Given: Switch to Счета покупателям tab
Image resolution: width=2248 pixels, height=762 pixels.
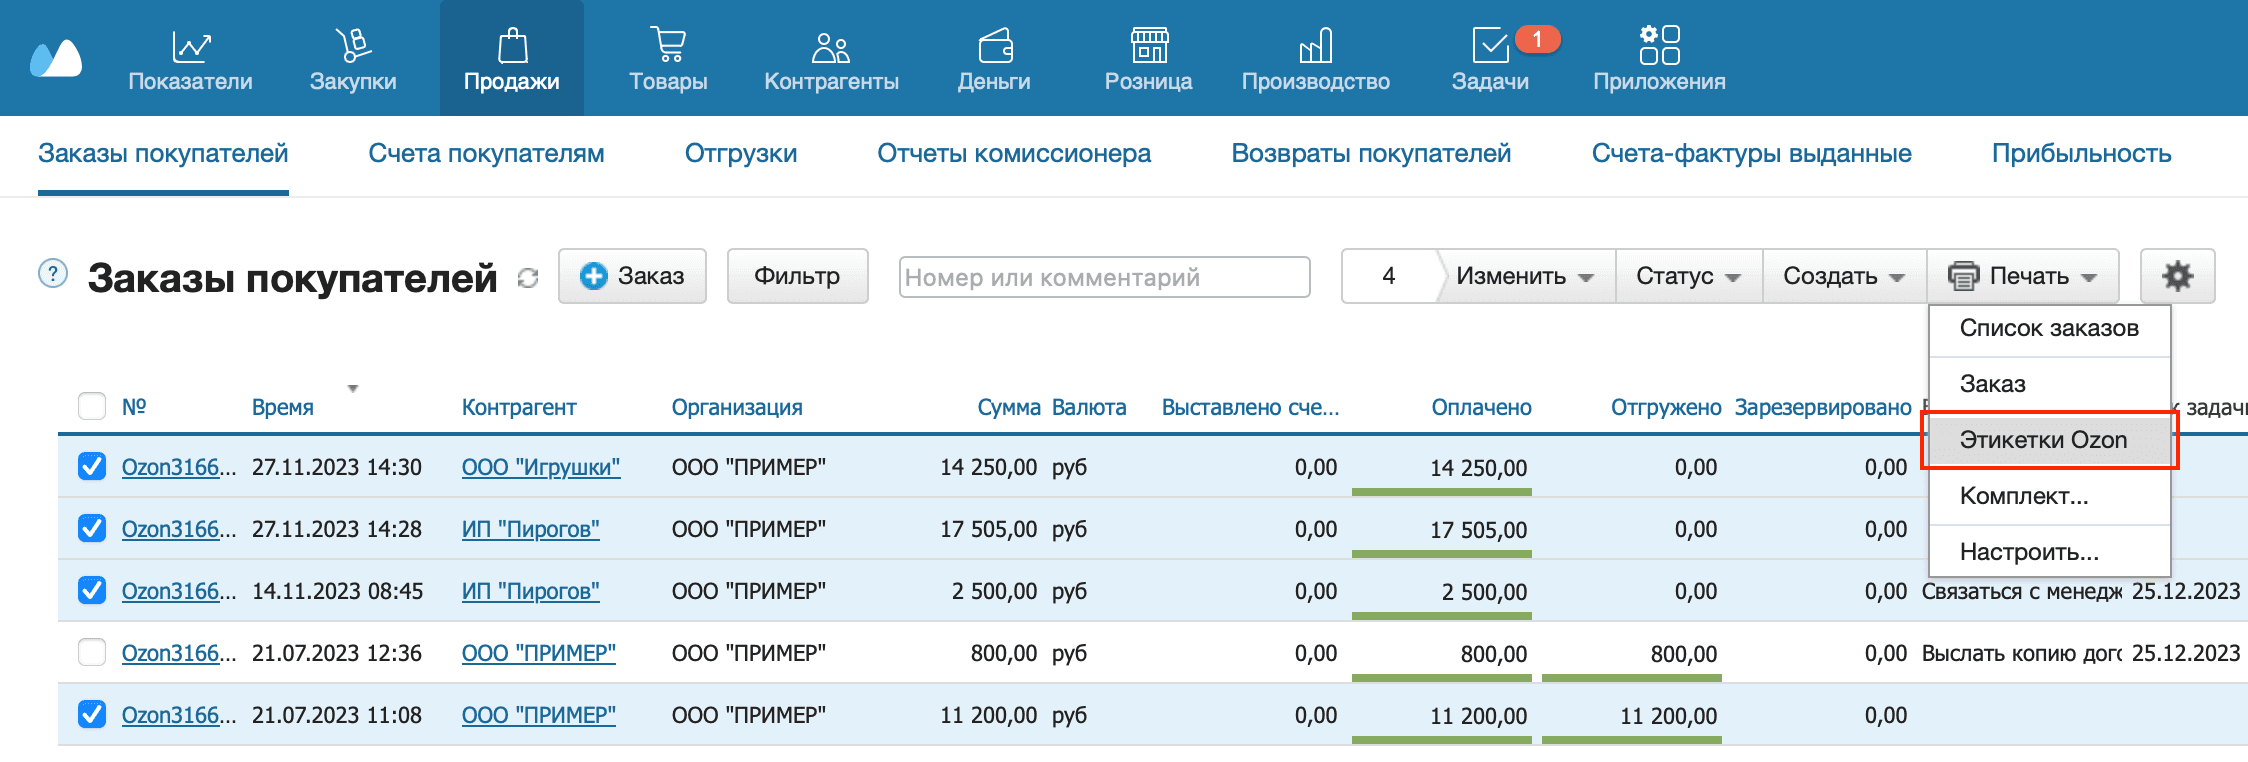Looking at the screenshot, I should coord(486,153).
